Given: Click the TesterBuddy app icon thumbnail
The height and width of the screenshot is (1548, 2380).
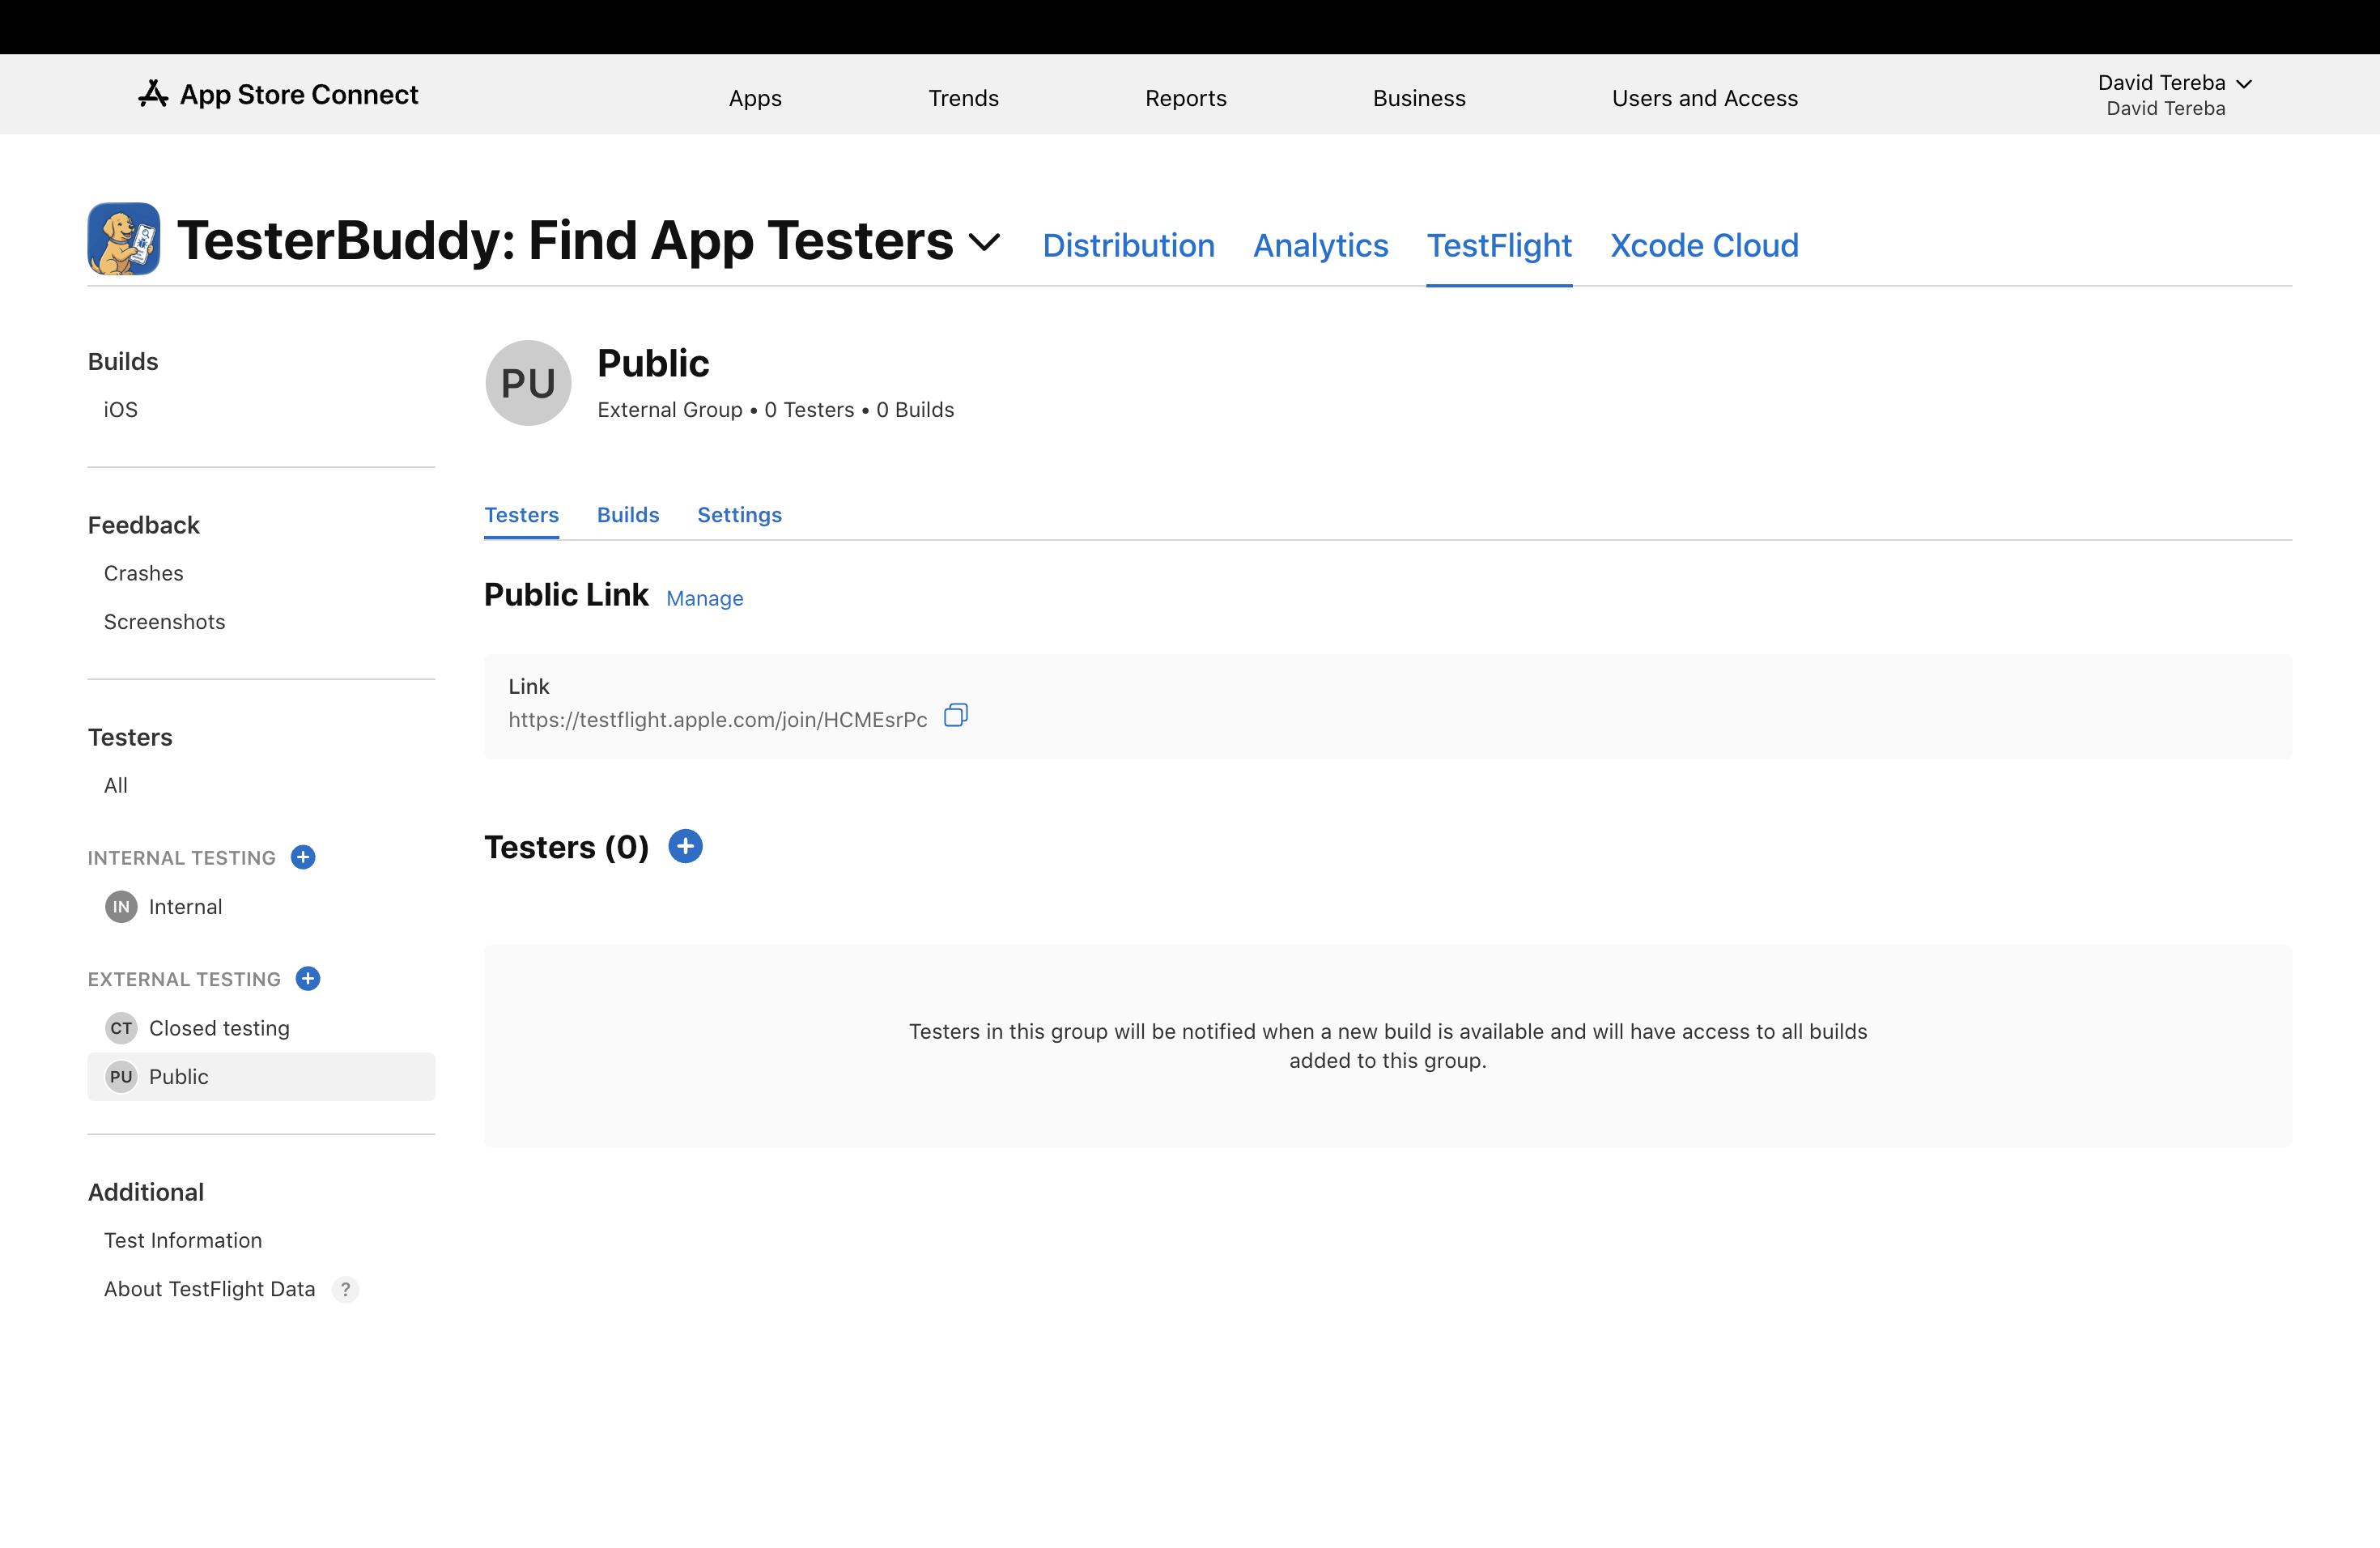Looking at the screenshot, I should tap(124, 239).
